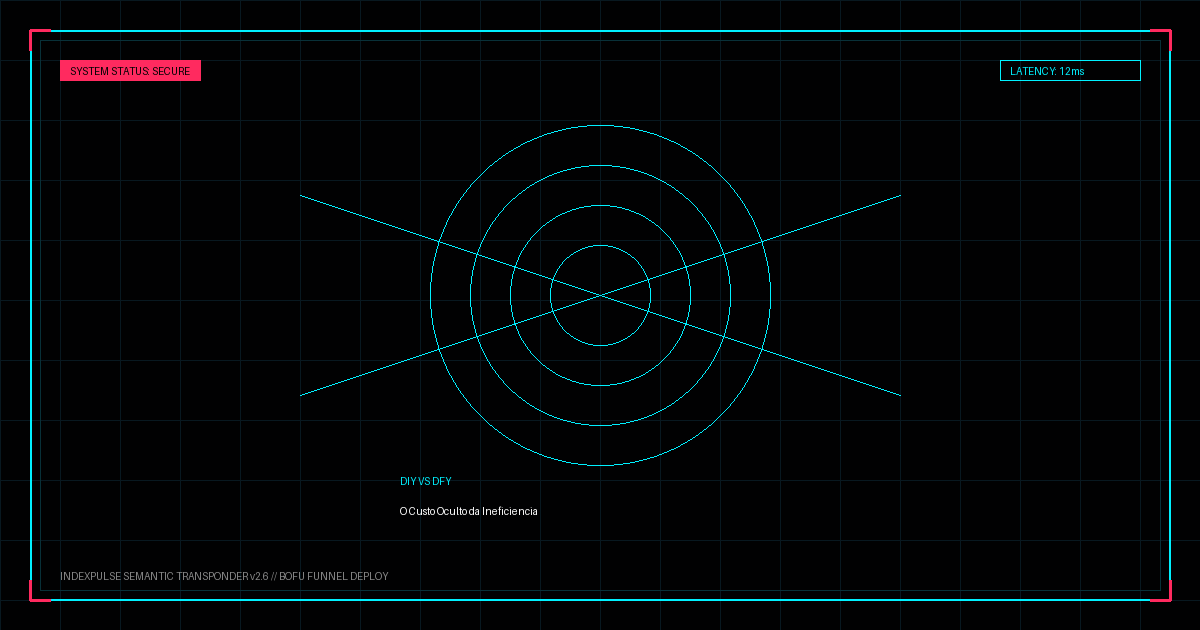The image size is (1200, 630).
Task: Click the INDEXPULSE SEMANTIC TRANSPONDER v2.6 footer text
Action: coord(164,576)
